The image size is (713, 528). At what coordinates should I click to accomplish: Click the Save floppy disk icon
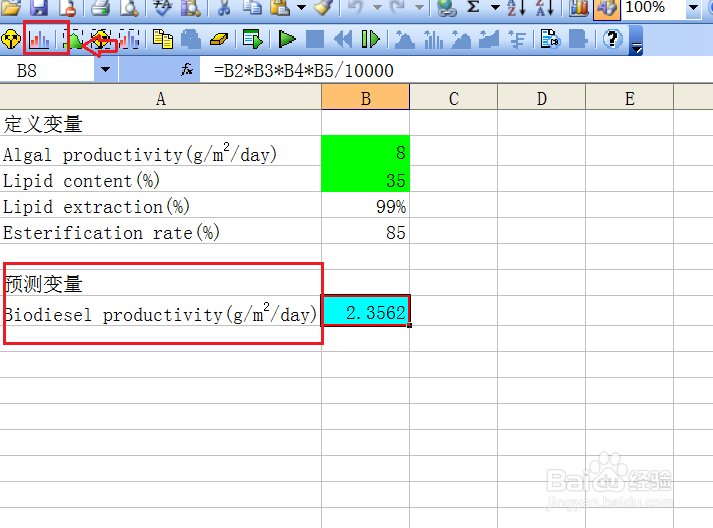pos(39,7)
